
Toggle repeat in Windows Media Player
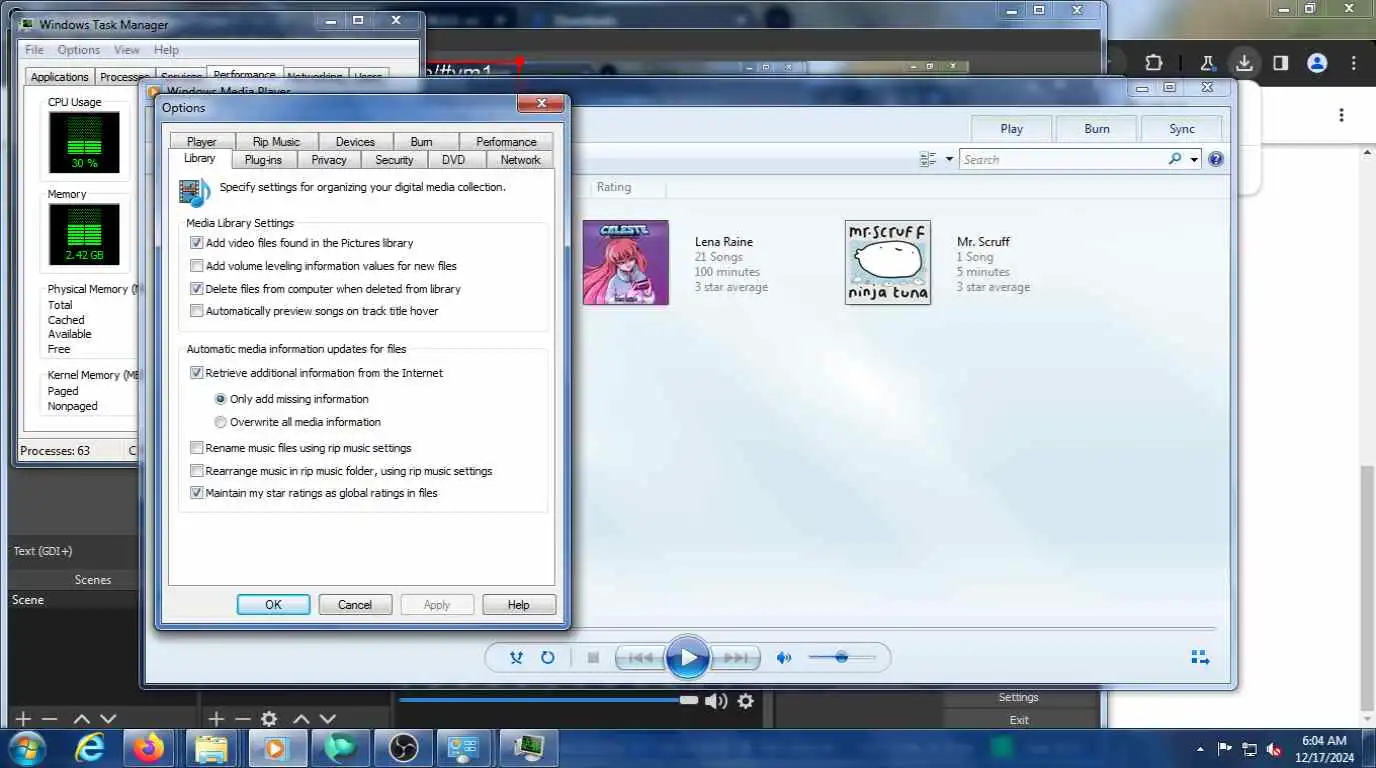tap(548, 658)
